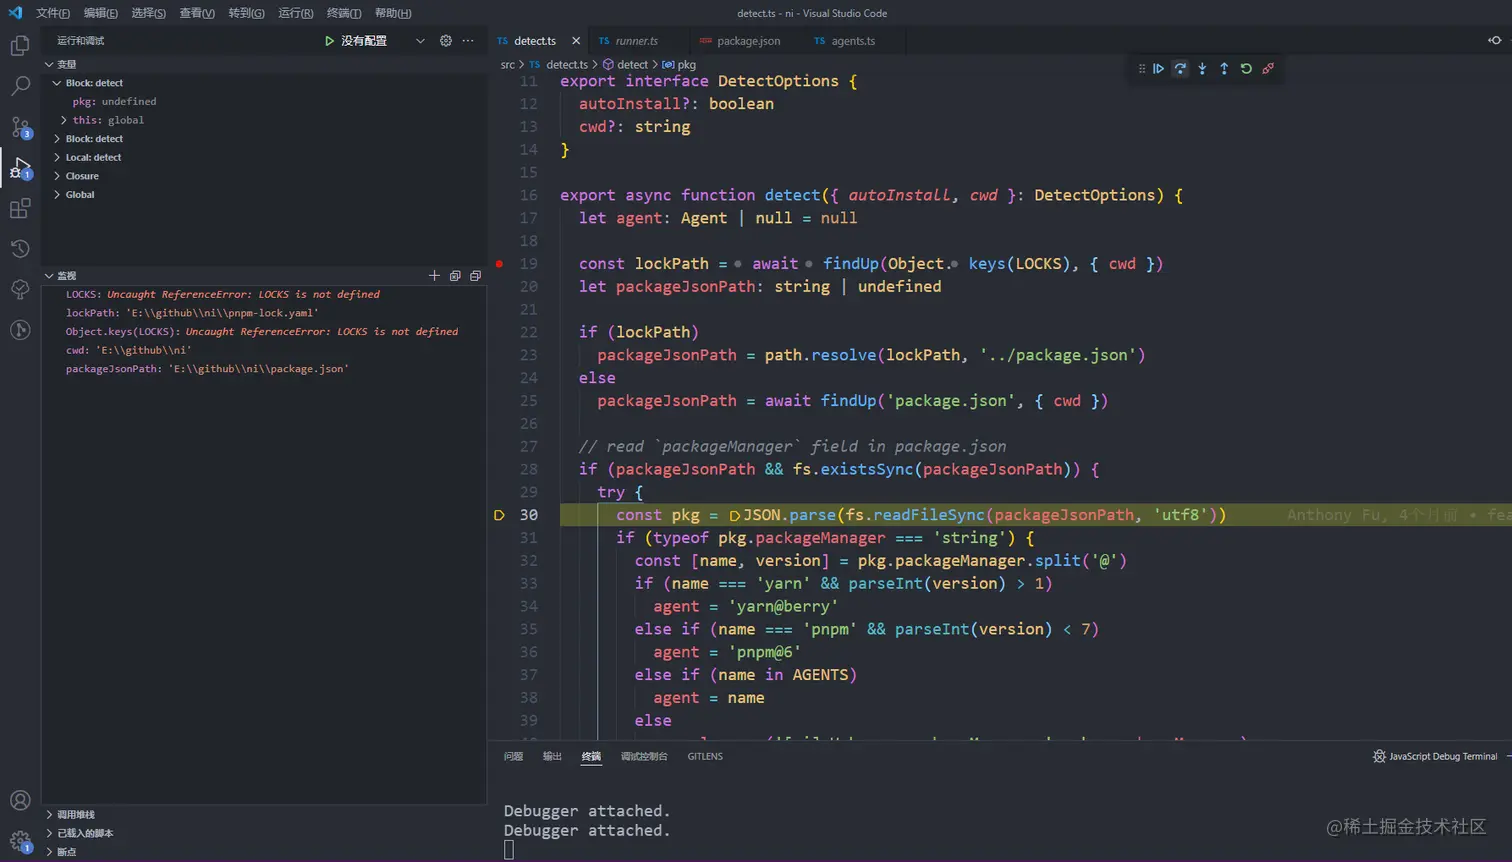This screenshot has width=1512, height=862.
Task: Start debugging with the green play icon
Action: (x=329, y=41)
